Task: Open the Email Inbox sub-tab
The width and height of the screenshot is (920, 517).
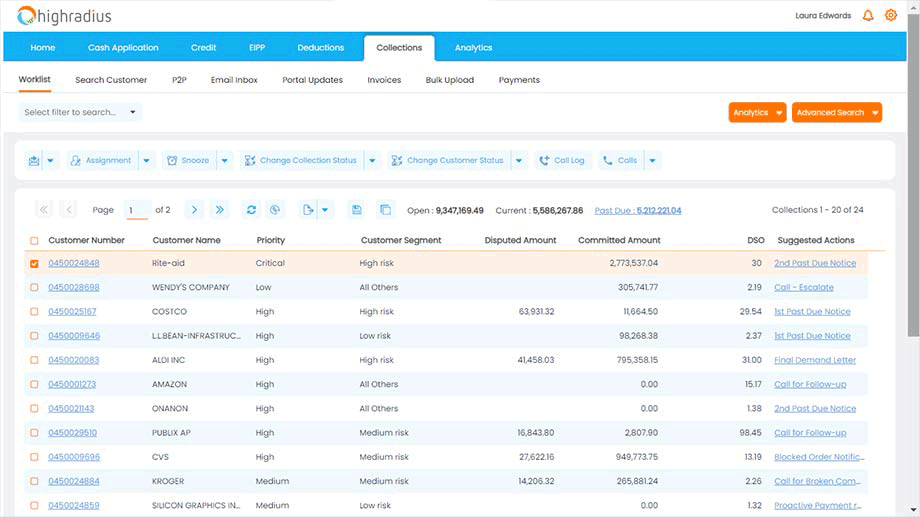Action: [234, 80]
